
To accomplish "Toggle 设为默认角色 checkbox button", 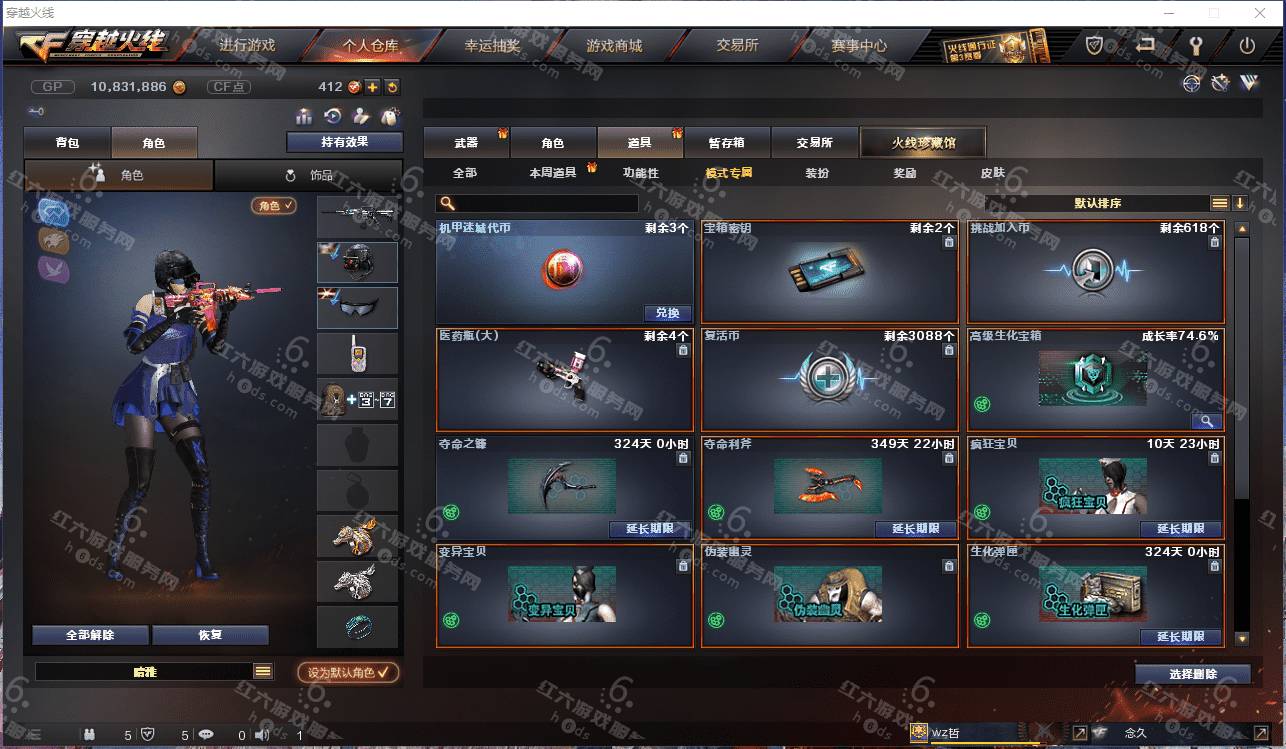I will point(348,672).
